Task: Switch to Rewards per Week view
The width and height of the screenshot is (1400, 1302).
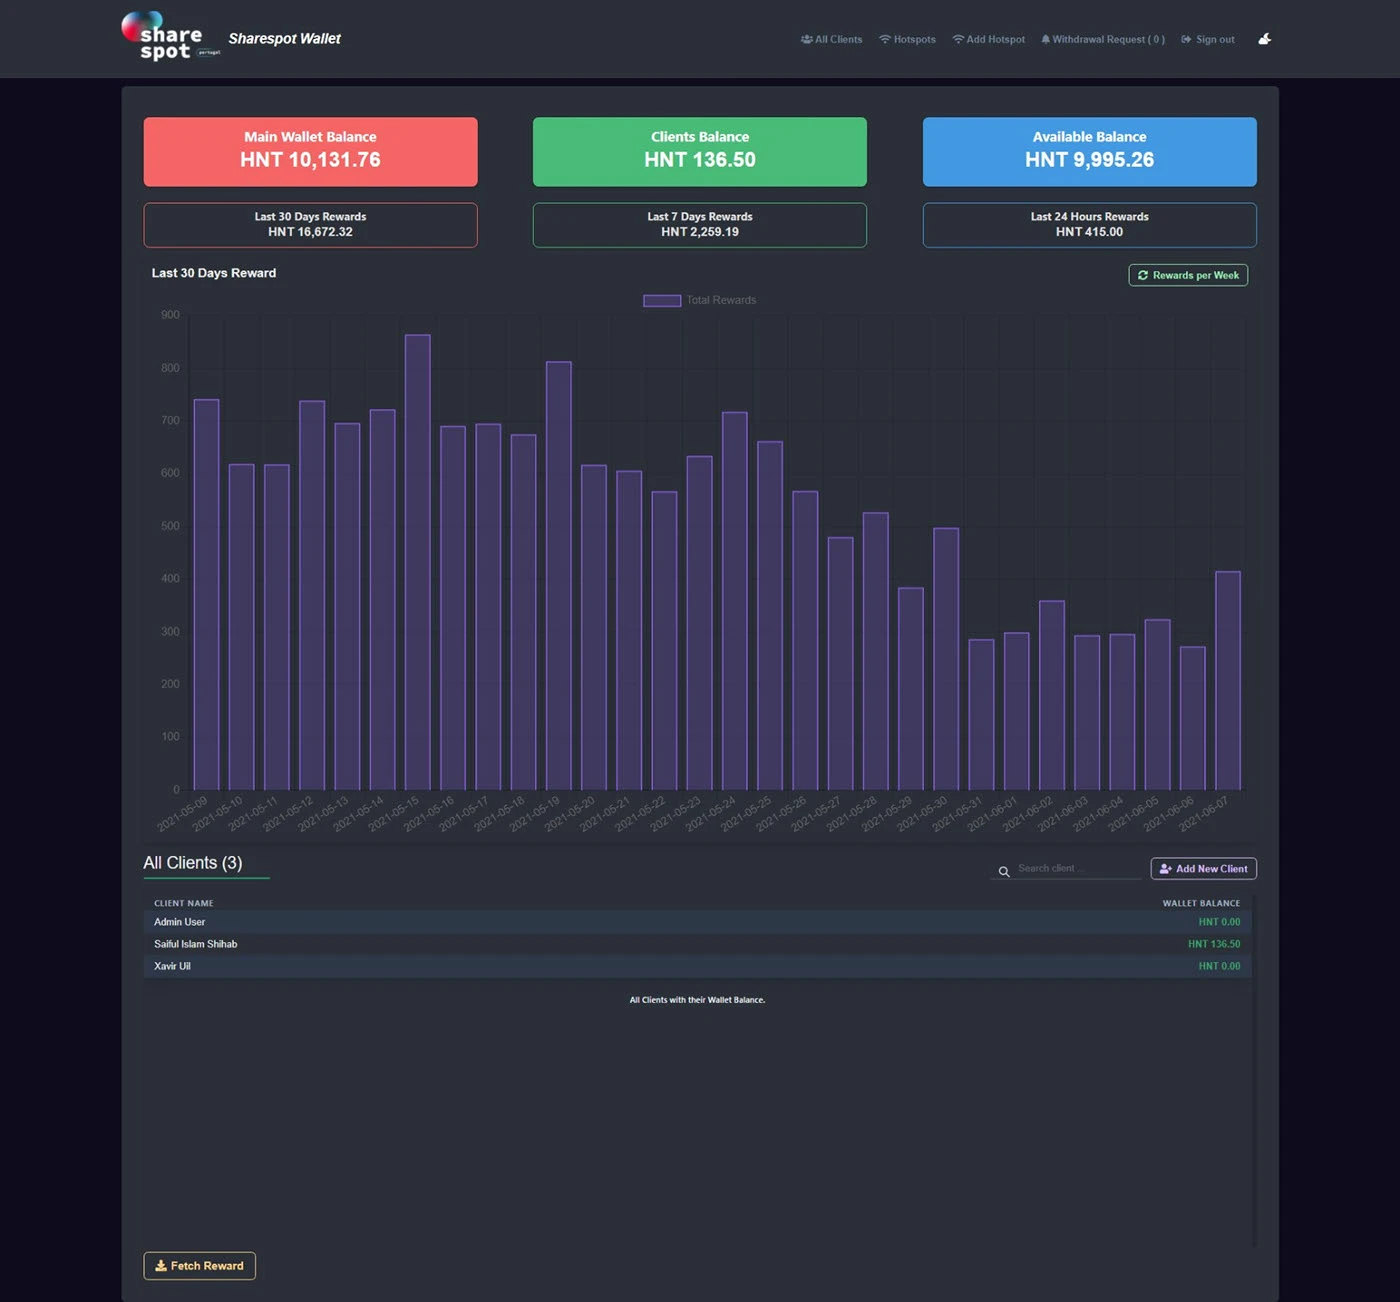Action: [x=1188, y=275]
